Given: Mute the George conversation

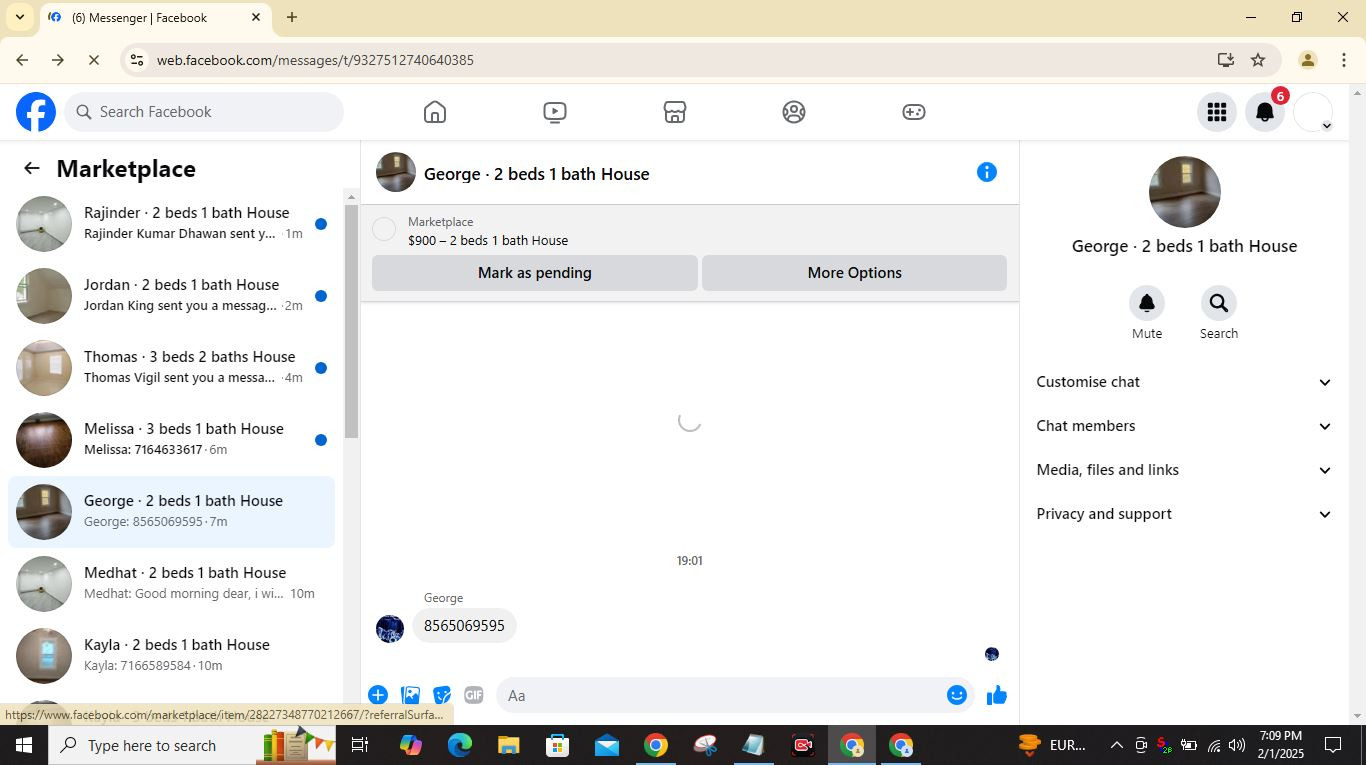Looking at the screenshot, I should point(1147,303).
